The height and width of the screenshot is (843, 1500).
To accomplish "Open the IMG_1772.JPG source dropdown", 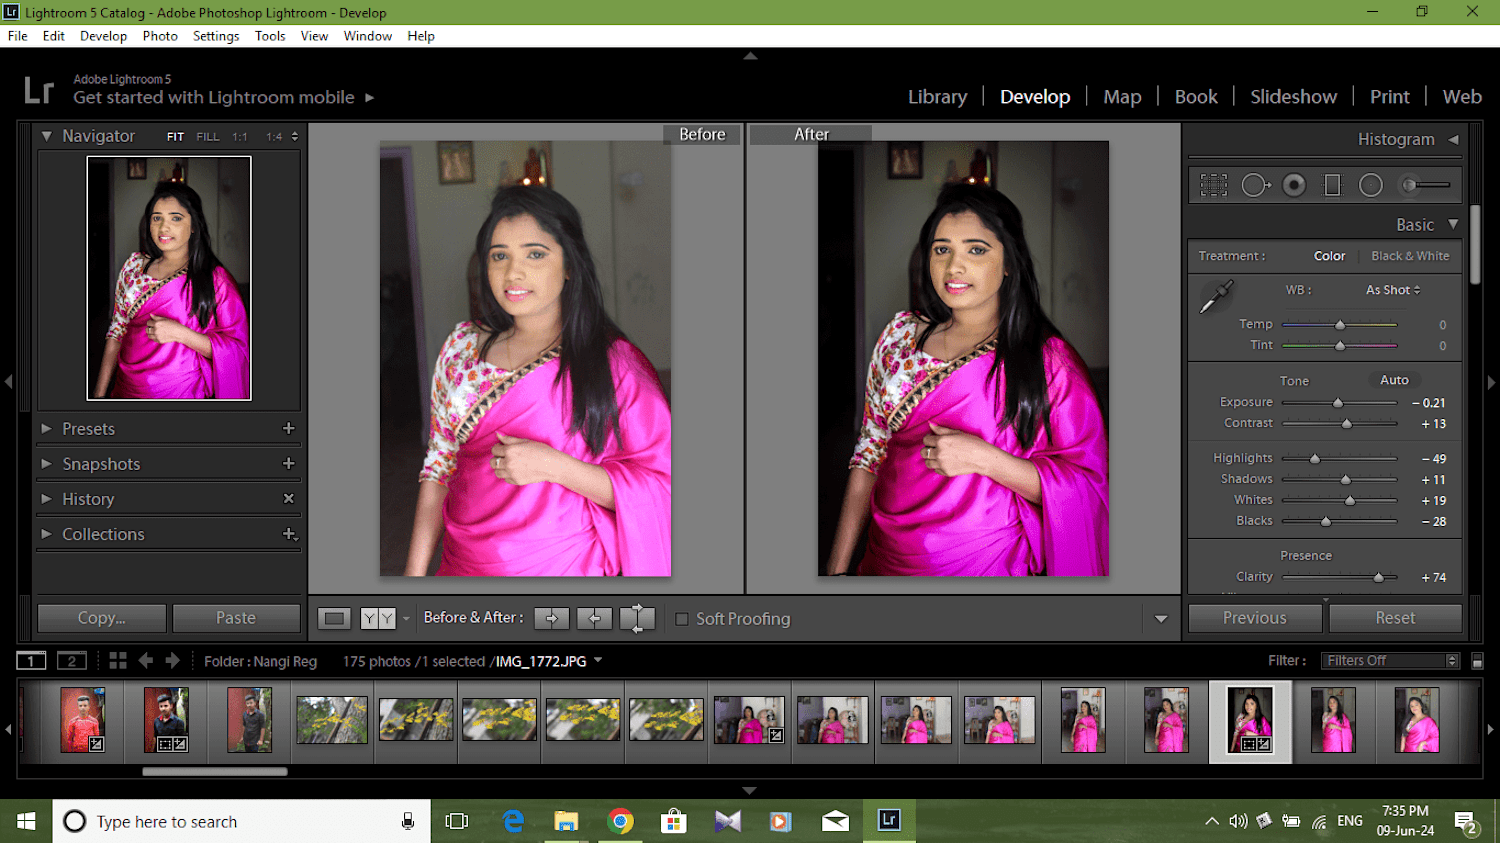I will (x=598, y=660).
